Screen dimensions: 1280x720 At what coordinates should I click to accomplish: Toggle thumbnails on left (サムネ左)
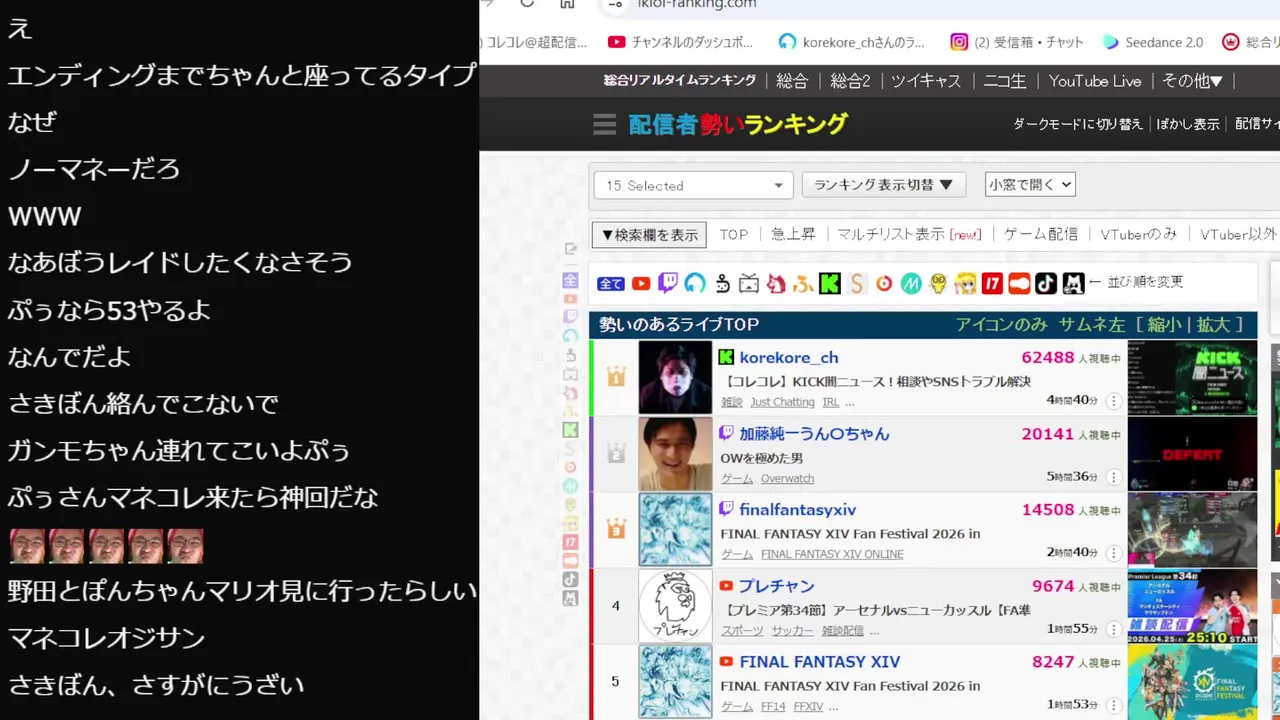(1091, 324)
